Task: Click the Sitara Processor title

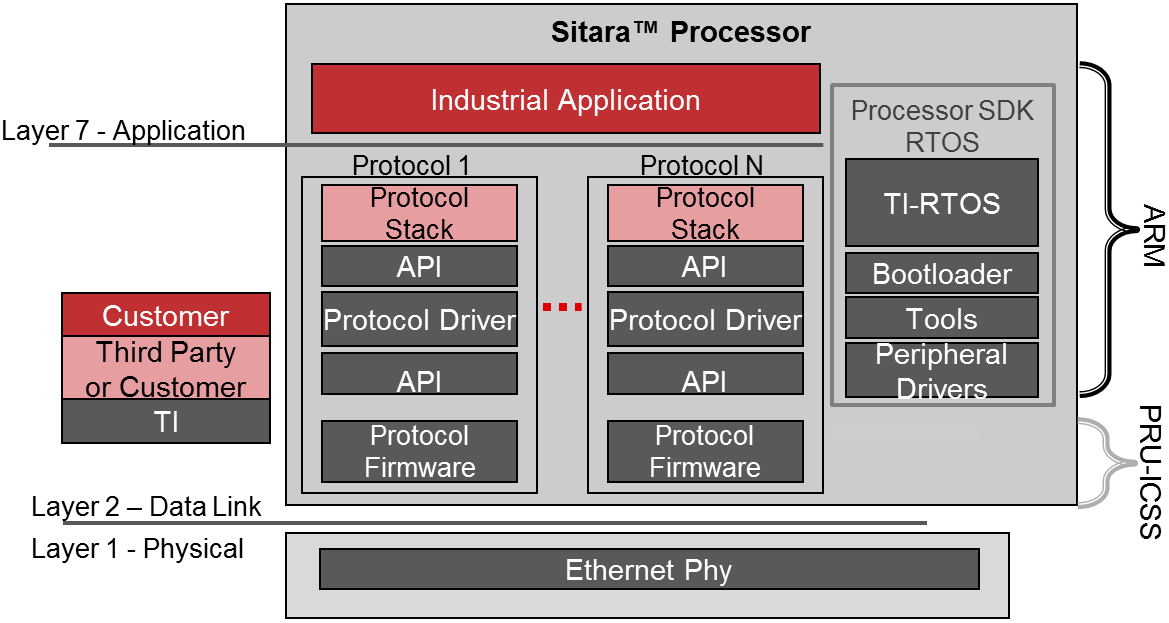Action: (681, 32)
